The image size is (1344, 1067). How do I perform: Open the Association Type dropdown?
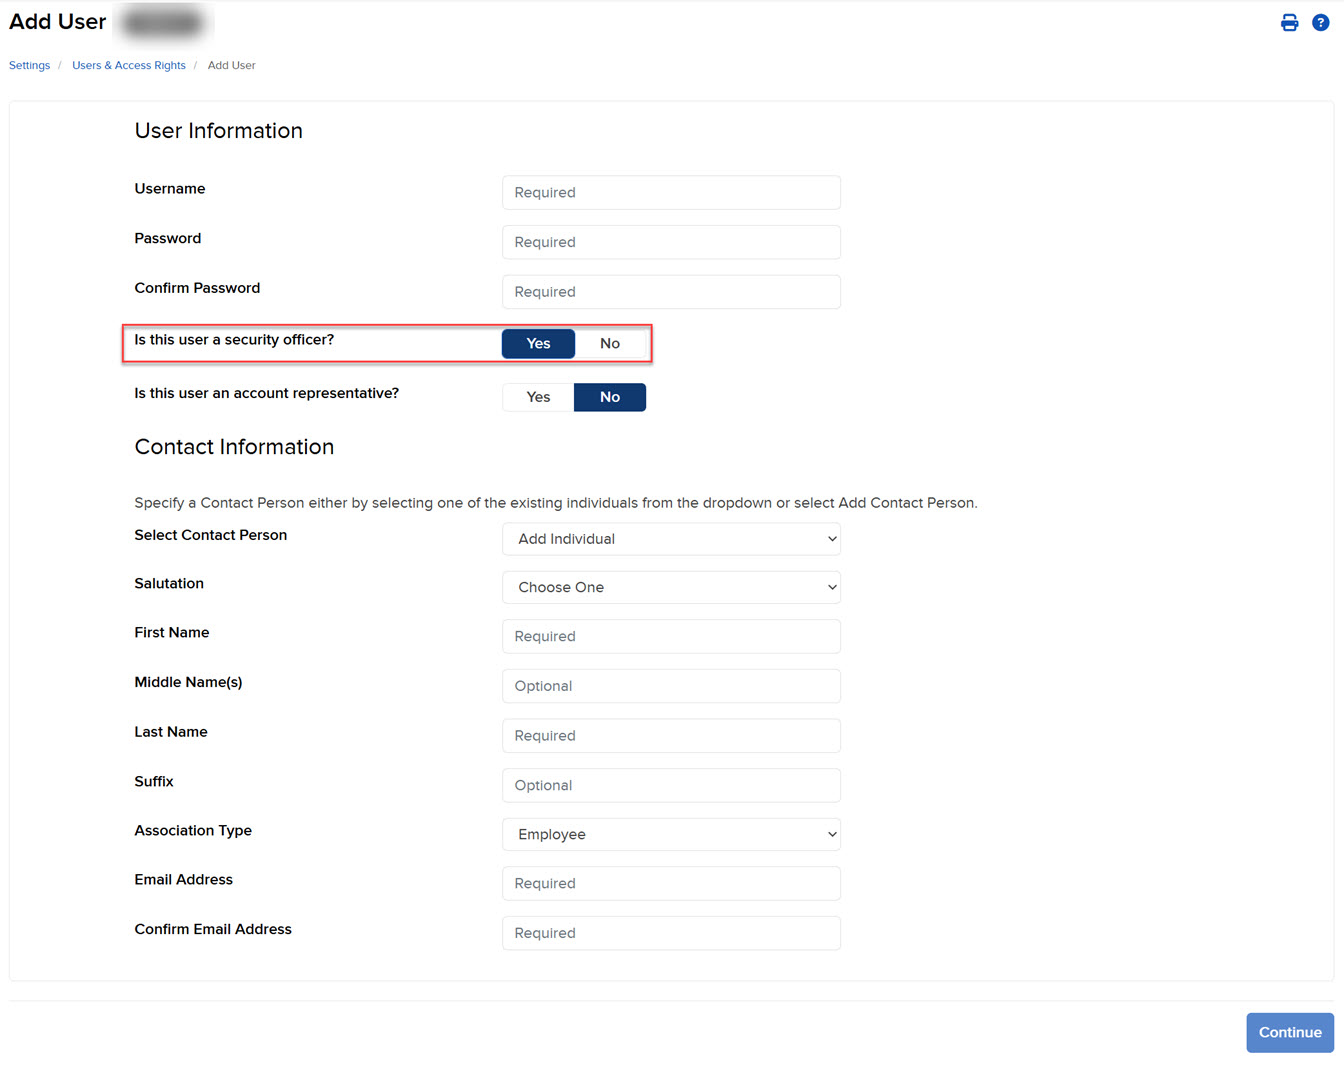click(x=670, y=834)
